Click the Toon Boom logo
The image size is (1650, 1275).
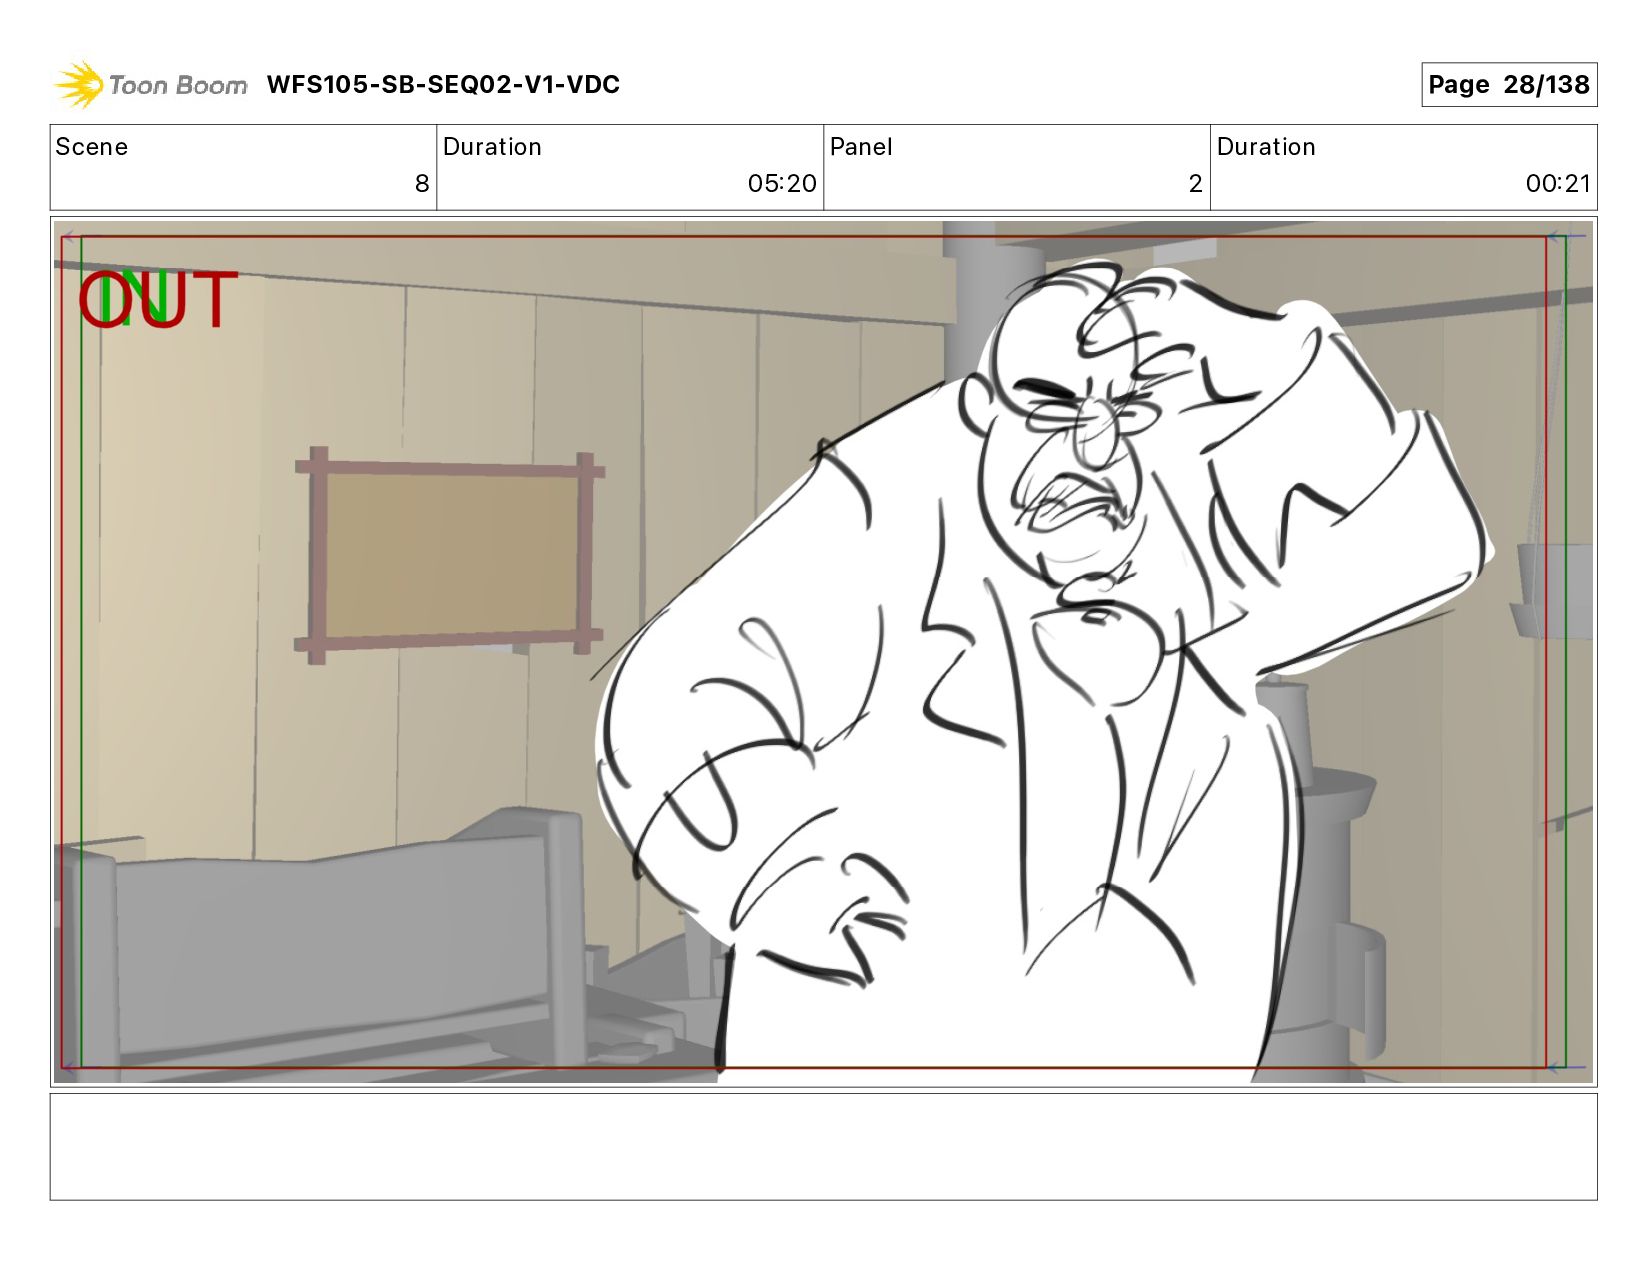[151, 85]
